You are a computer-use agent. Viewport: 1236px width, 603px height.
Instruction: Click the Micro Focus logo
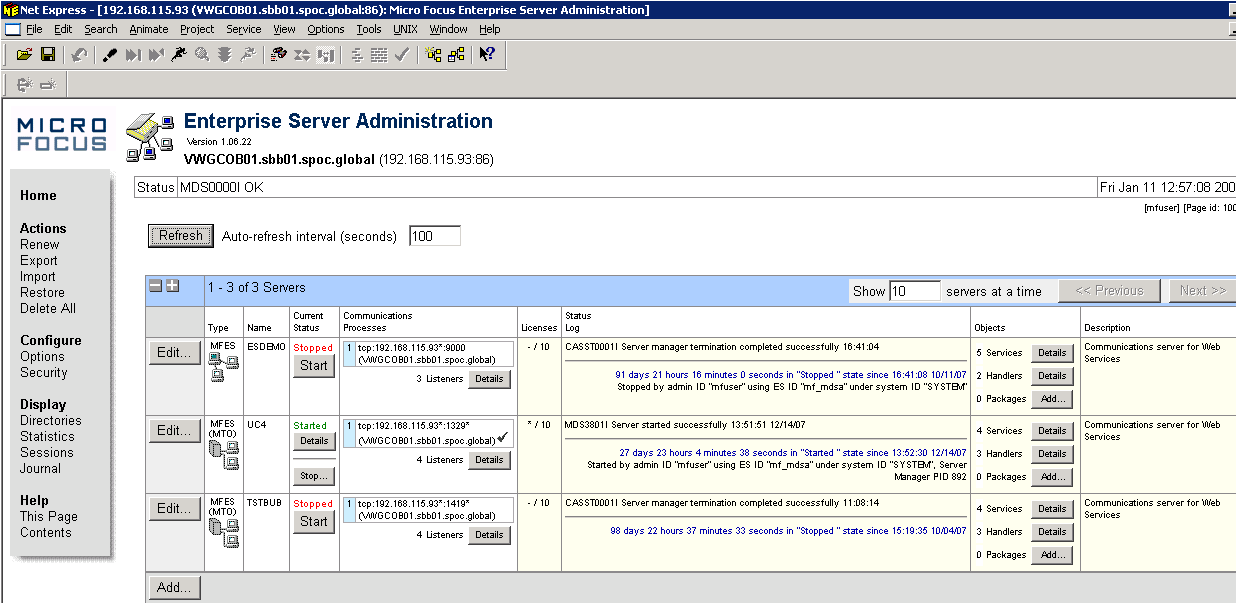[x=62, y=134]
